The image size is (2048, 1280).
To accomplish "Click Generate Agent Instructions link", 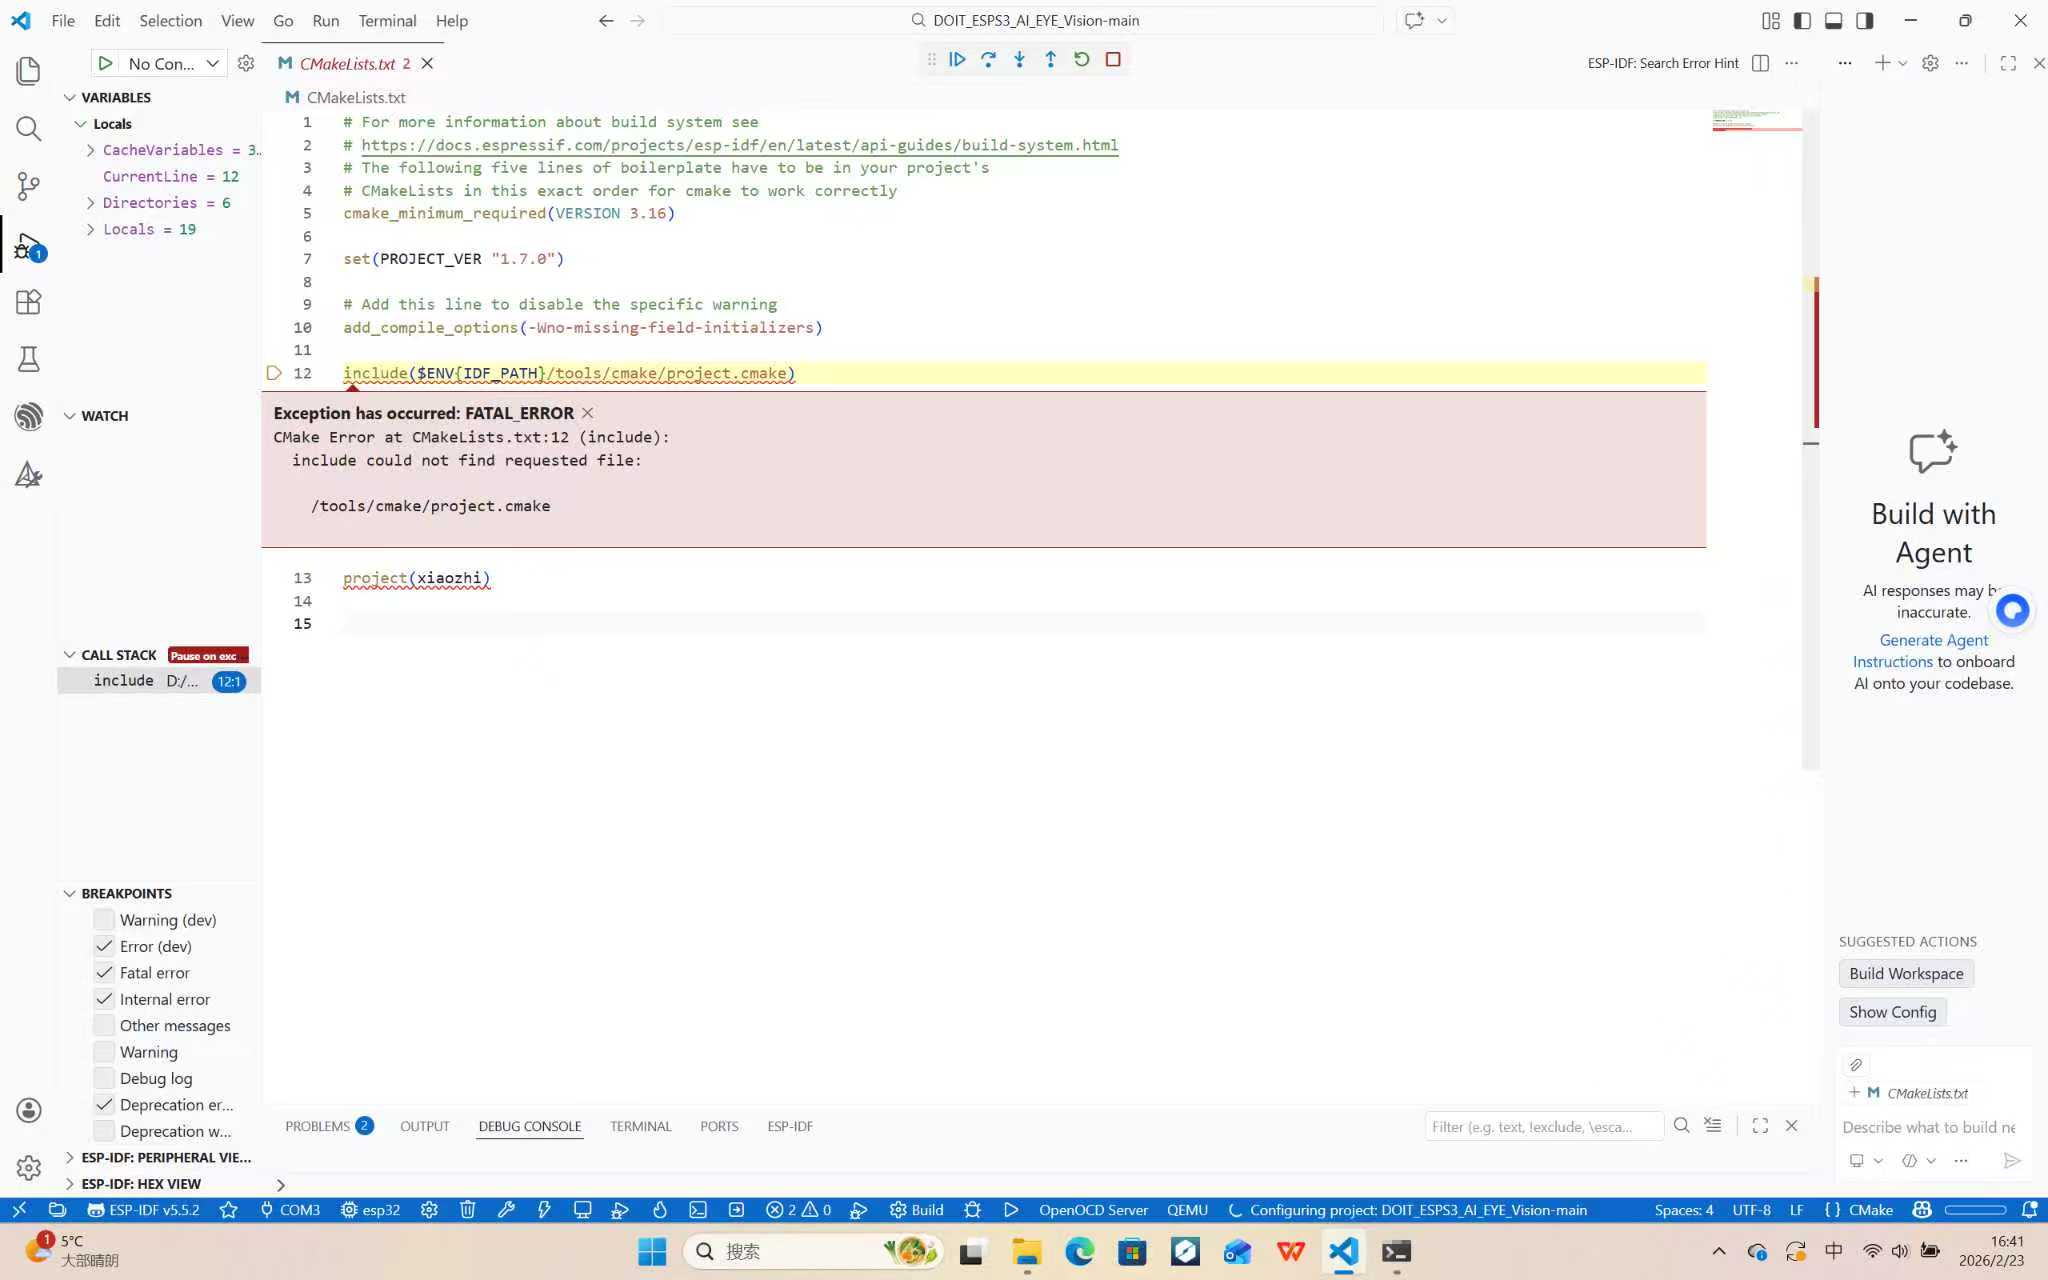I will tap(1932, 641).
